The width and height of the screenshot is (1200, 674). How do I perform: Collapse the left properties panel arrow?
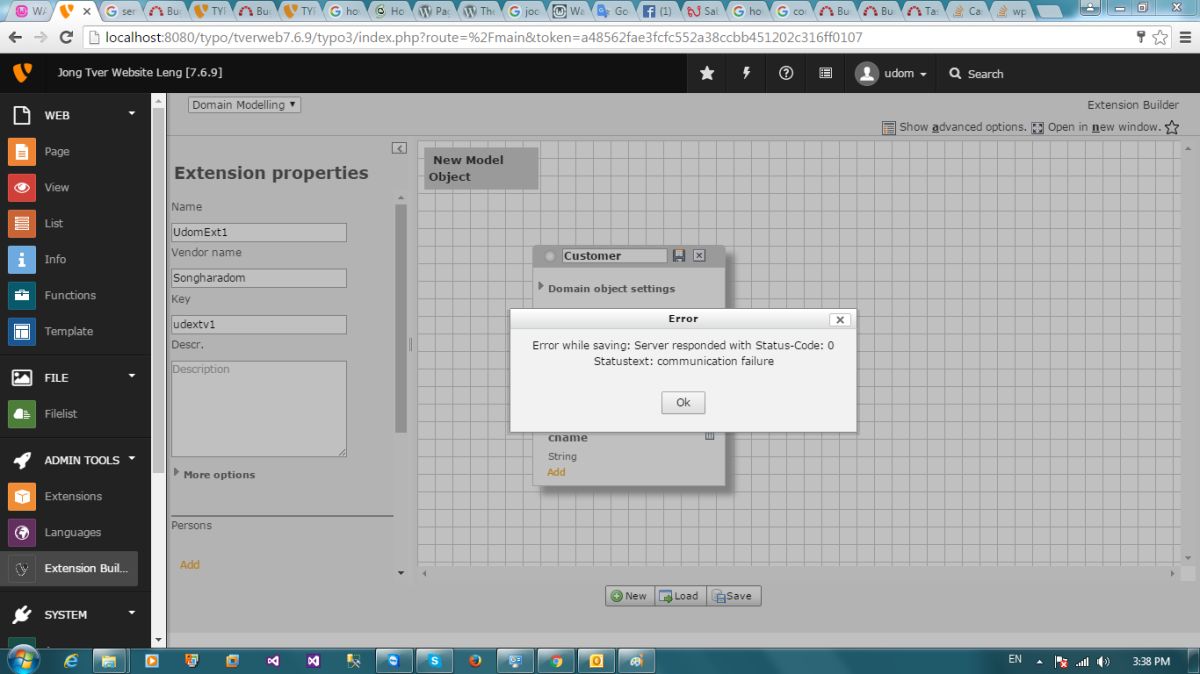tap(399, 148)
